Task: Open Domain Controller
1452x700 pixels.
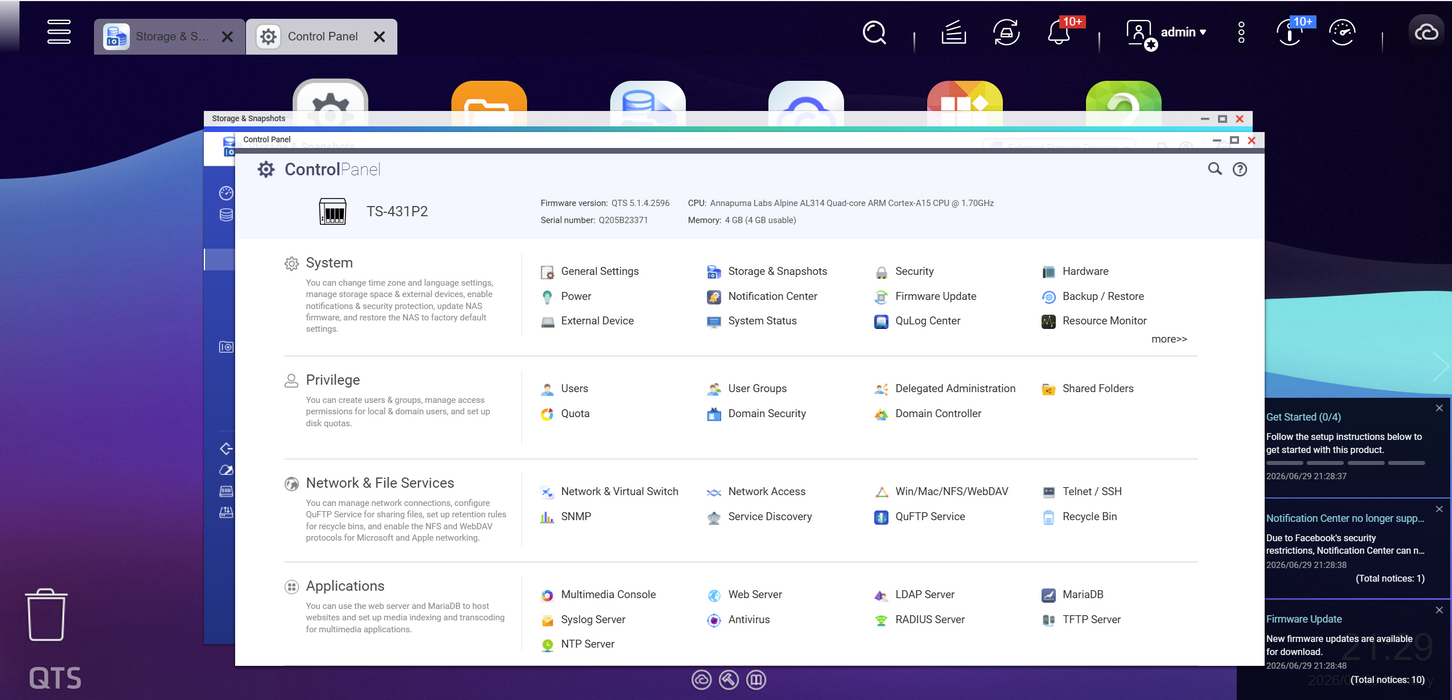Action: coord(928,413)
